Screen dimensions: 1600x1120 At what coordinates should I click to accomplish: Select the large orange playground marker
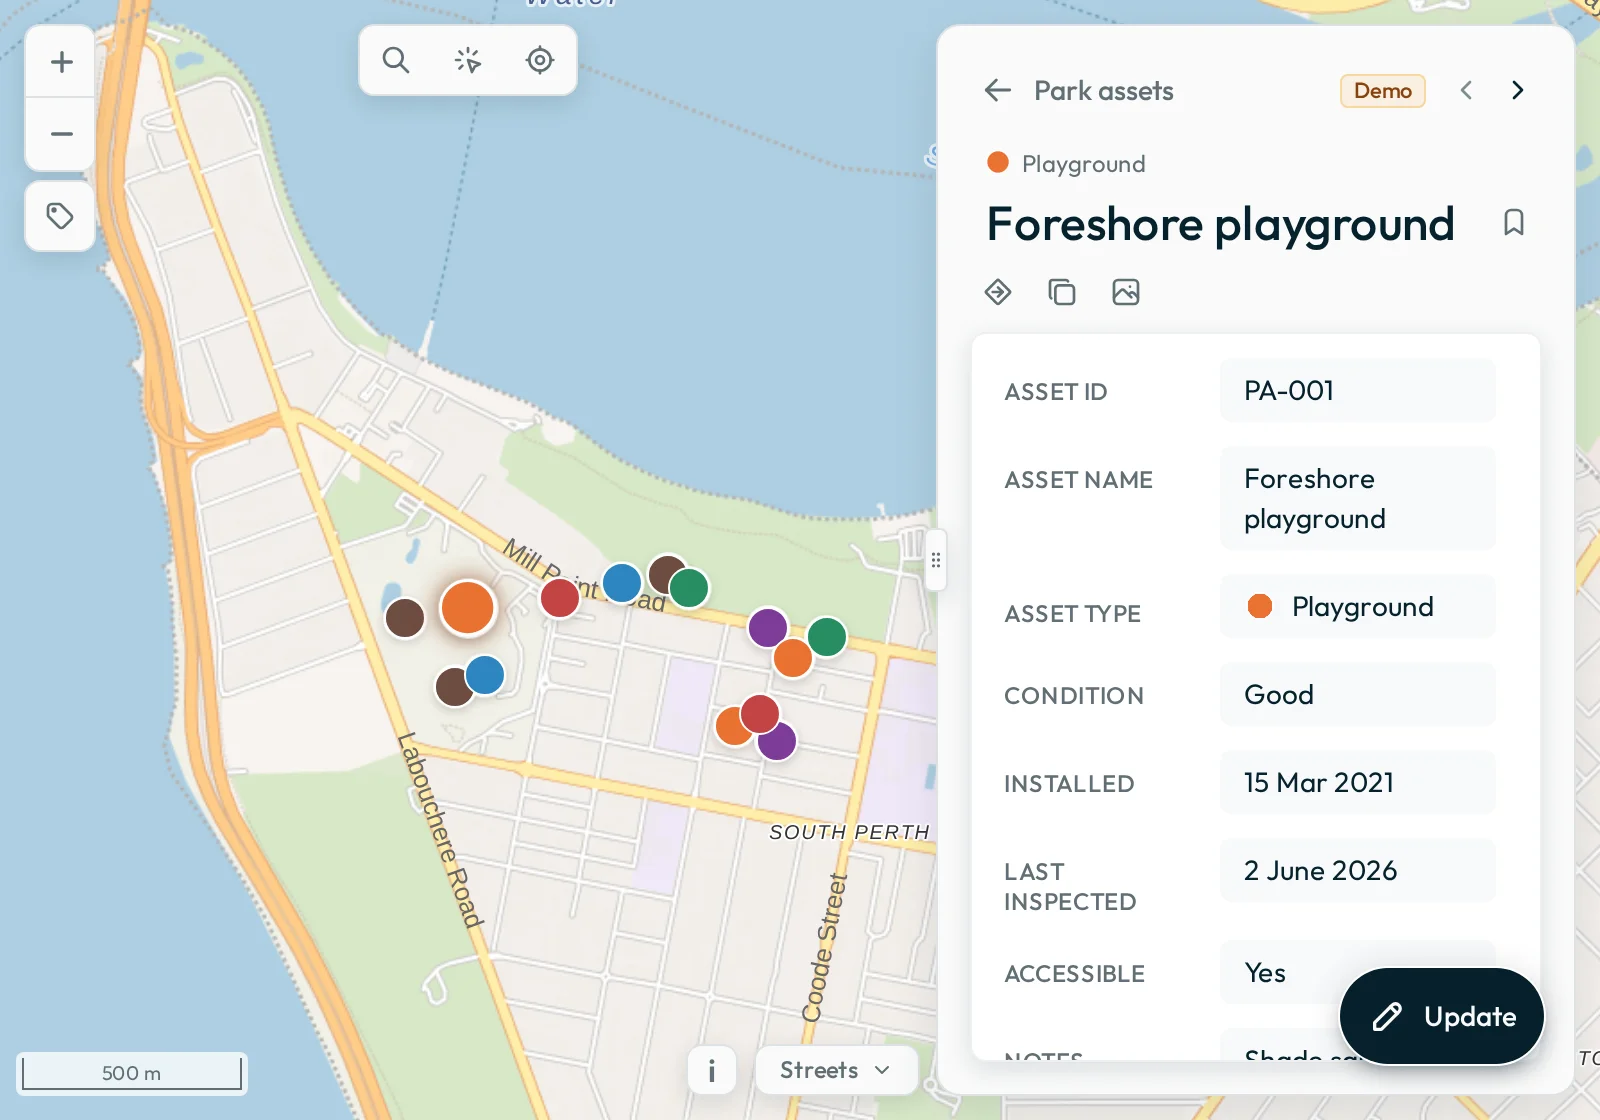(x=468, y=607)
